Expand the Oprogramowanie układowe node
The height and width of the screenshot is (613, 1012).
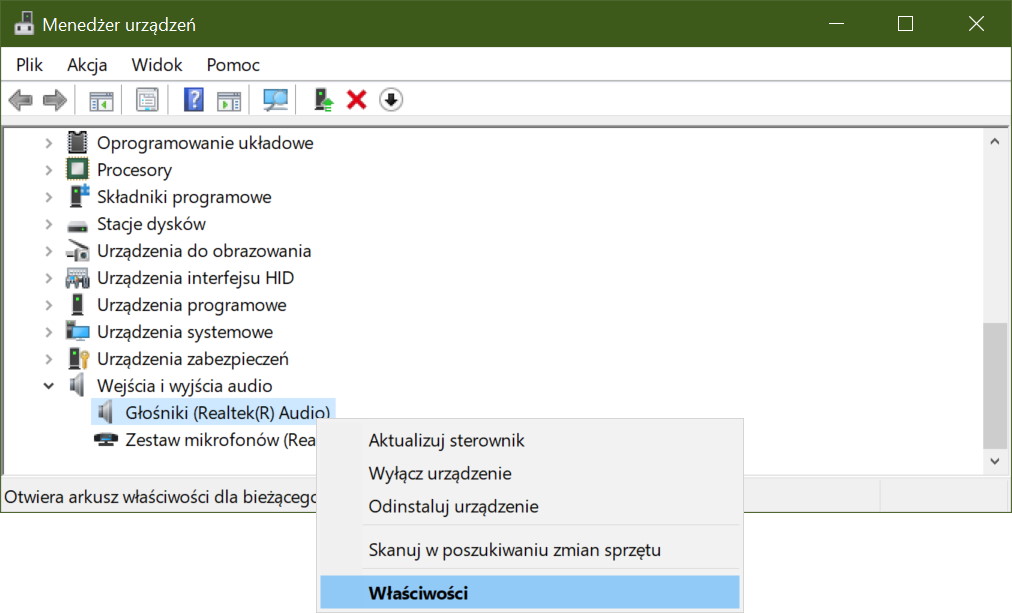[x=48, y=143]
